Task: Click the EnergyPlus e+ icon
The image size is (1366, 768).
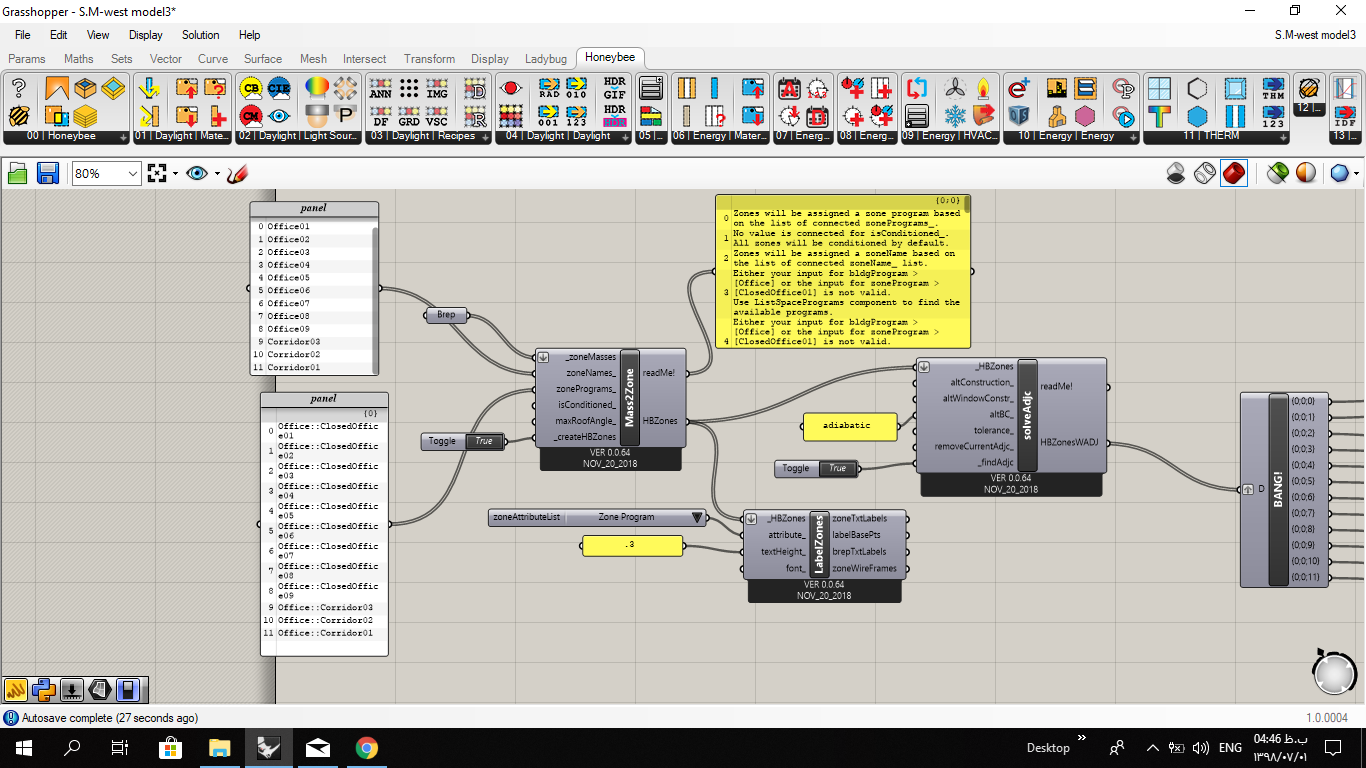Action: [1018, 88]
